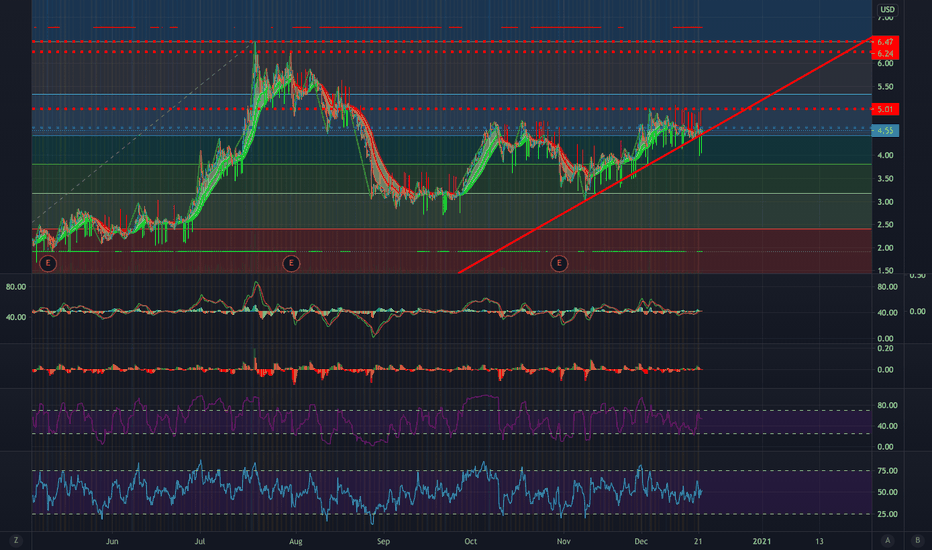This screenshot has height=550, width=932.
Task: Select the red ascending trend line
Action: (665, 156)
